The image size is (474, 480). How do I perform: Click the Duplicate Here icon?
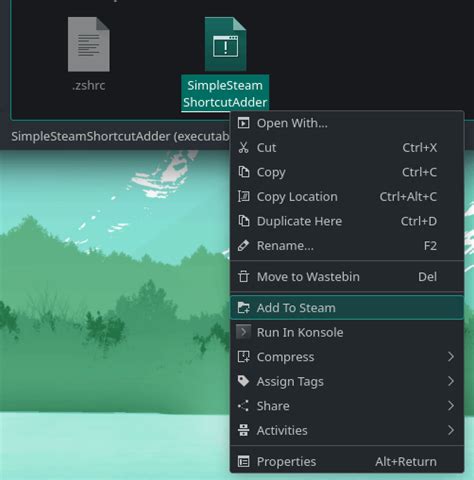[243, 221]
